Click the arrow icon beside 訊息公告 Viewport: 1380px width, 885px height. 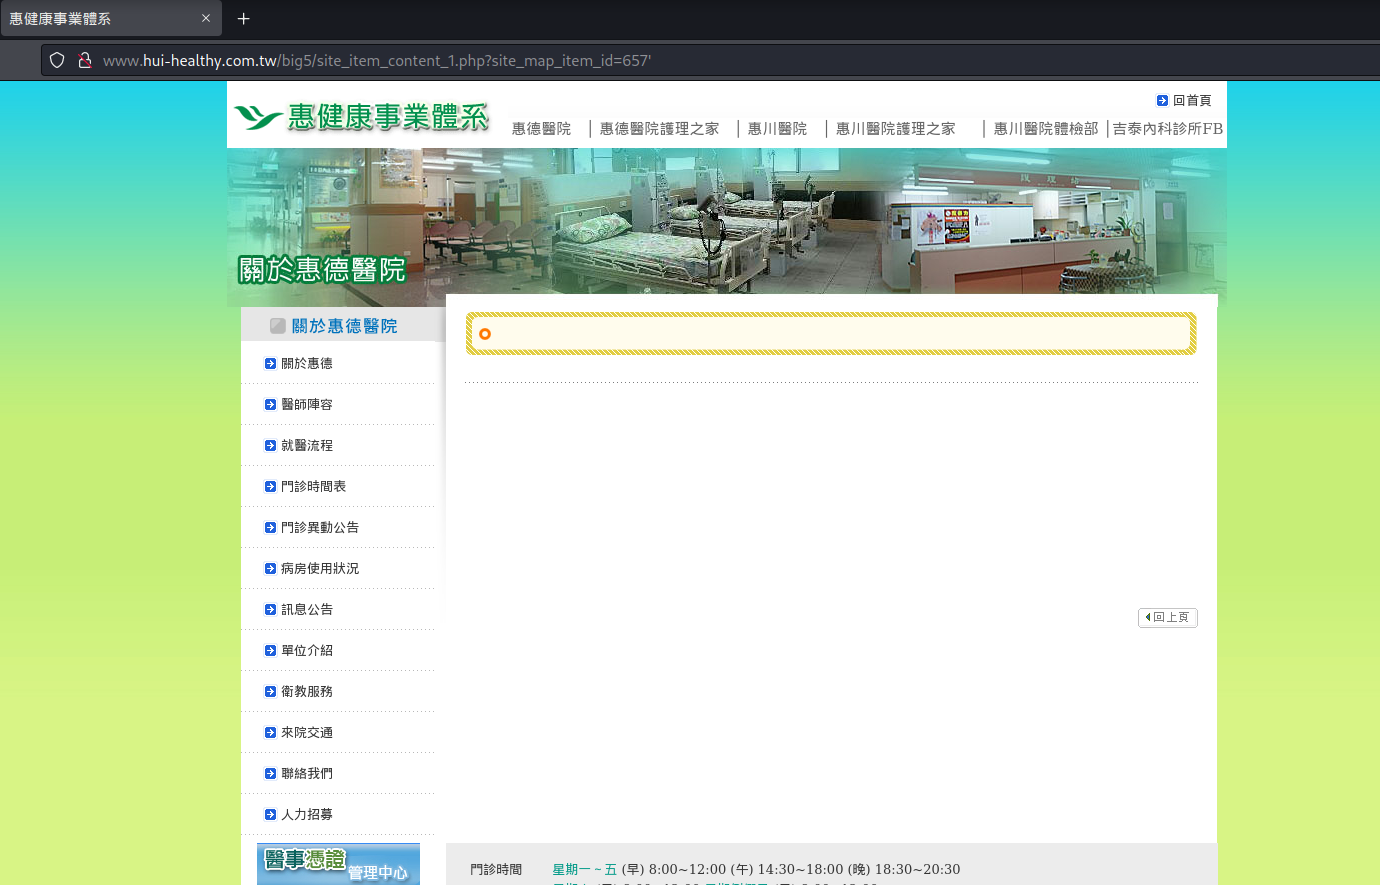pyautogui.click(x=270, y=609)
